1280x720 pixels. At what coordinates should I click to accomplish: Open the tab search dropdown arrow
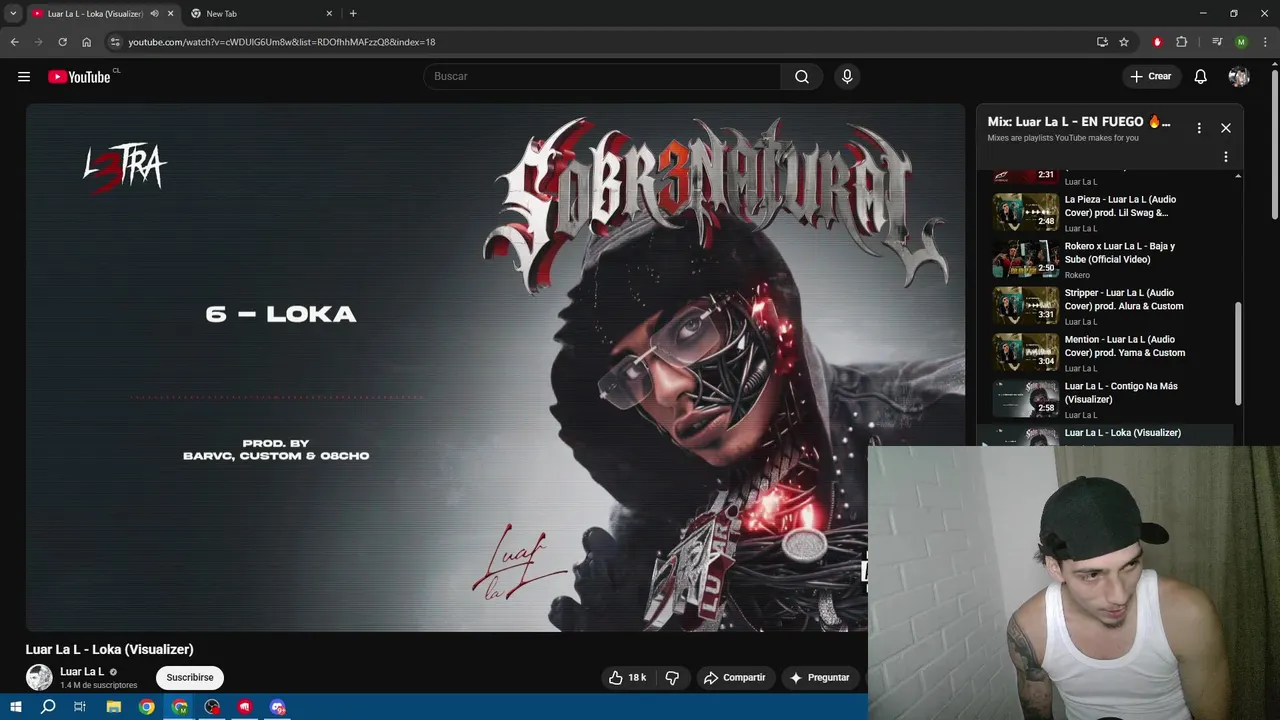pos(13,13)
